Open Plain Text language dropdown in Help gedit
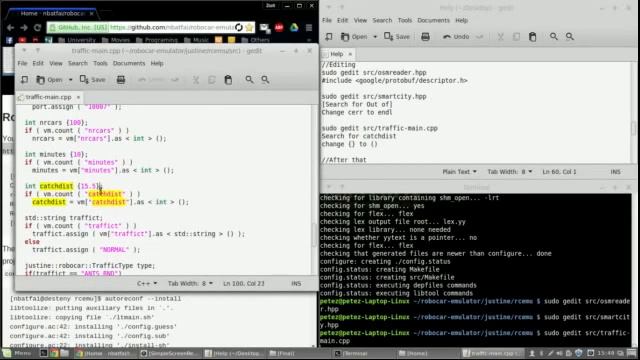This screenshot has height=360, width=640. click(x=460, y=172)
